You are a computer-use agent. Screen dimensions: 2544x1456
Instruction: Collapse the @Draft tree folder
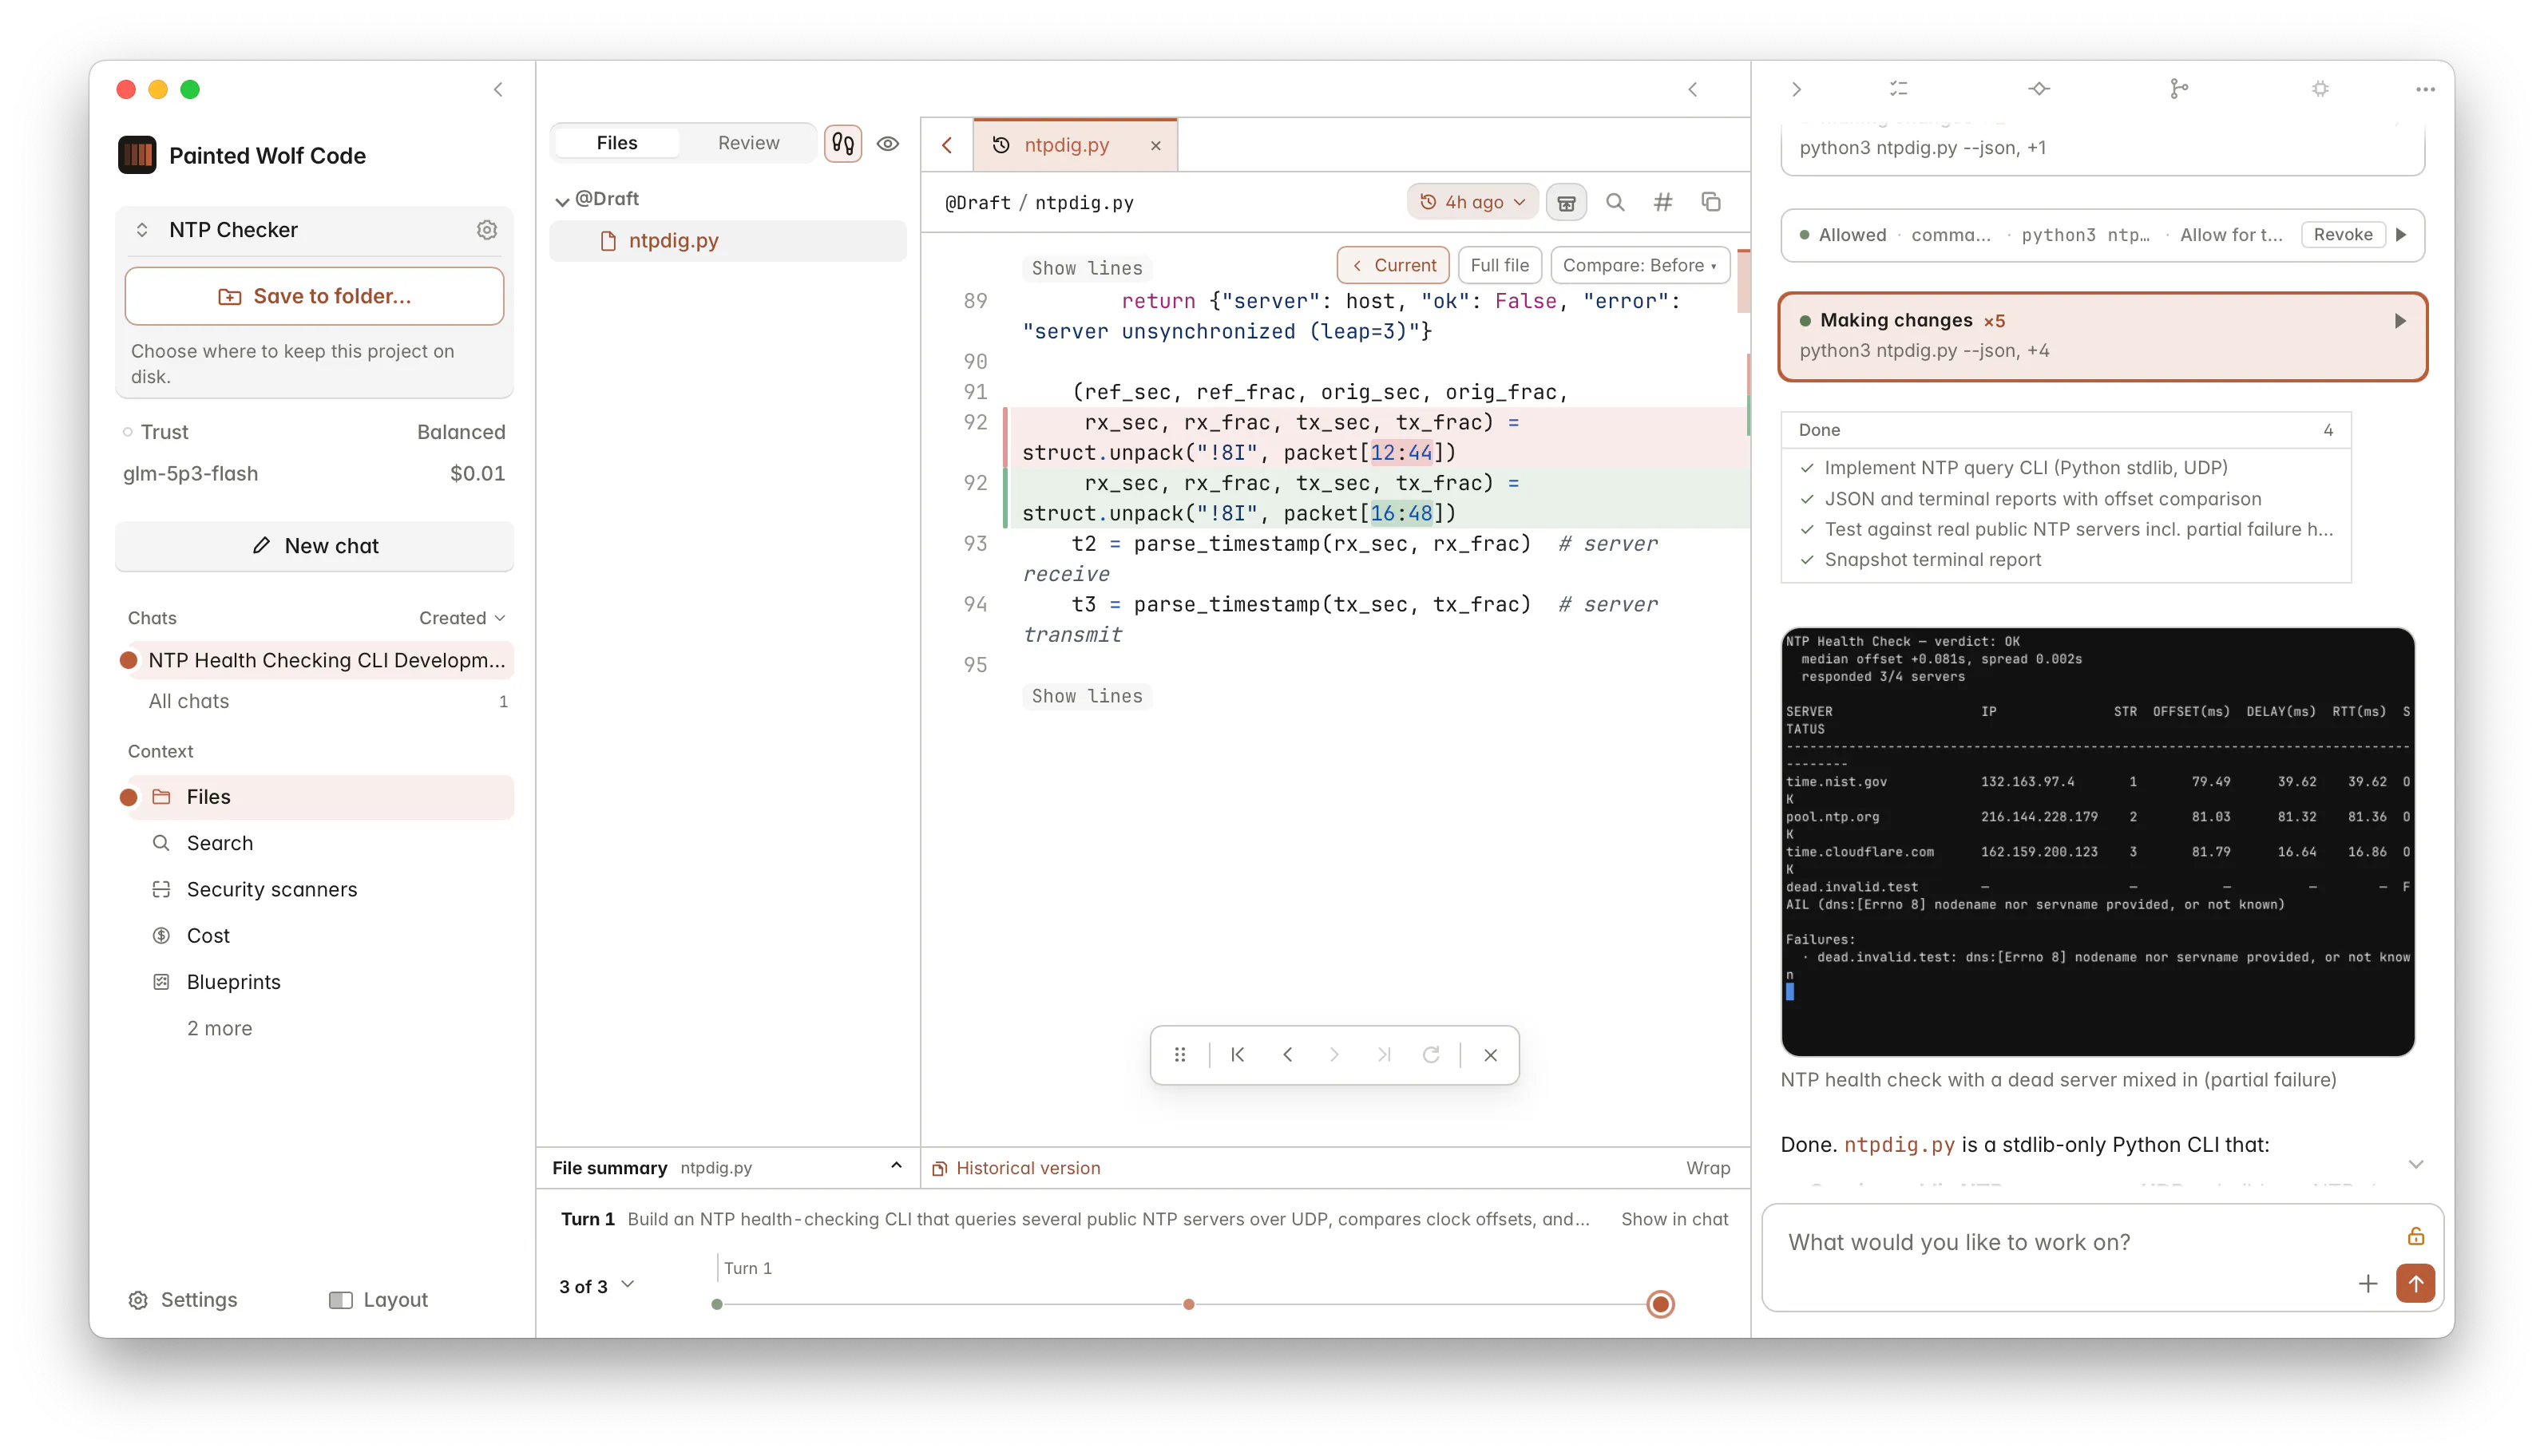[562, 200]
